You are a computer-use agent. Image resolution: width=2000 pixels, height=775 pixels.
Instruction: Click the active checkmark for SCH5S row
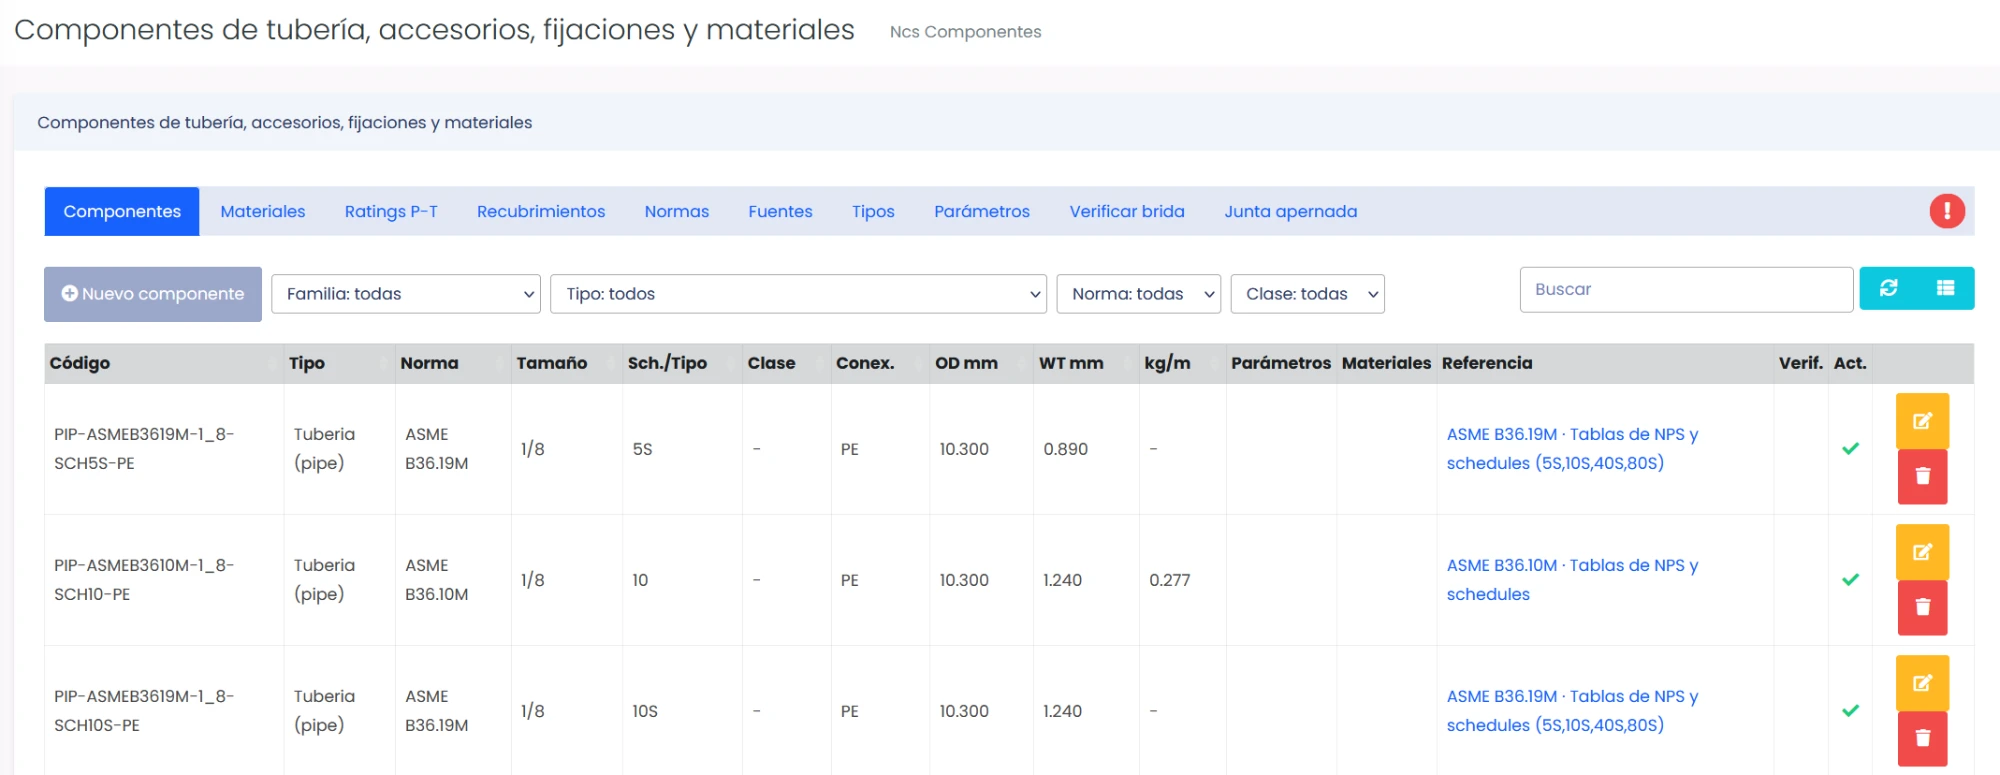(1850, 449)
